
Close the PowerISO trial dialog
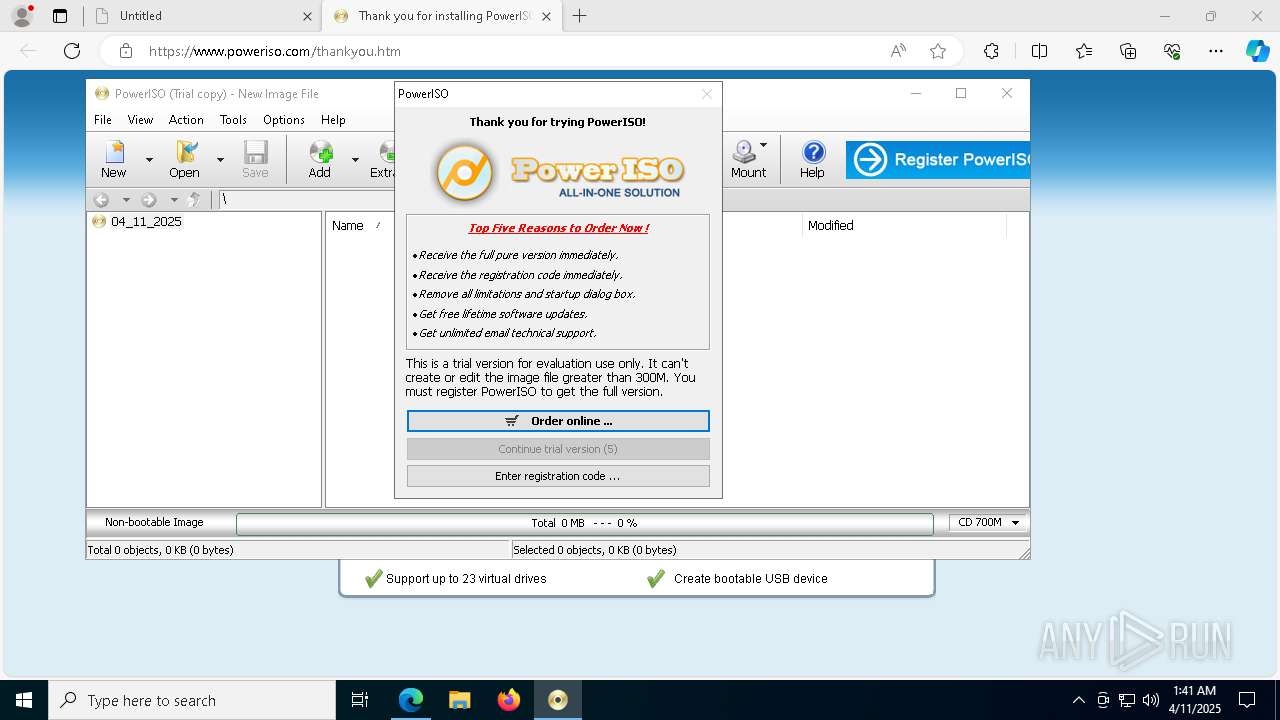(x=707, y=94)
